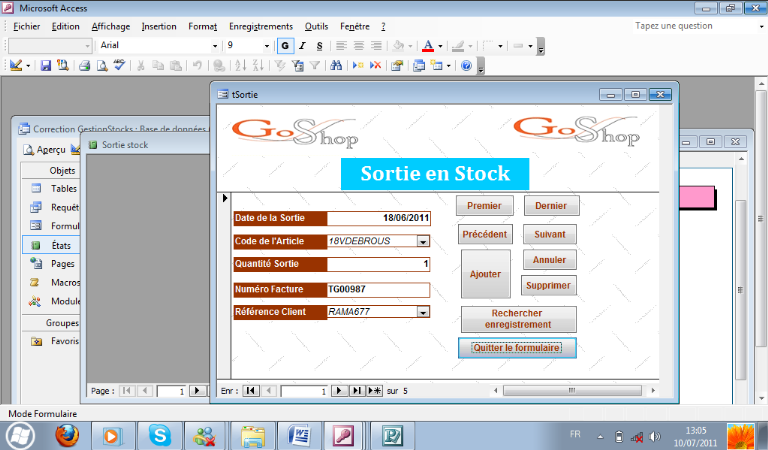
Task: Open the Arial font name dropdown
Action: pyautogui.click(x=214, y=45)
